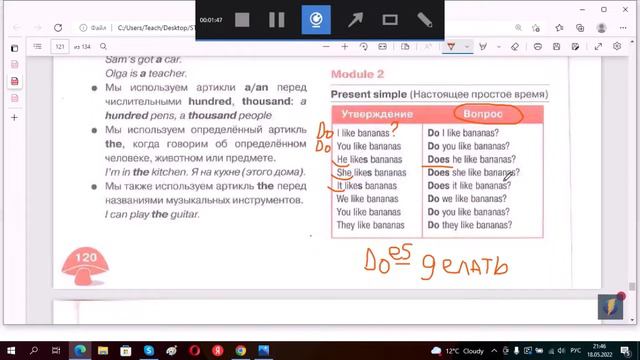Switch to the active PDF vertical tab
The image size is (640, 360).
click(14, 81)
